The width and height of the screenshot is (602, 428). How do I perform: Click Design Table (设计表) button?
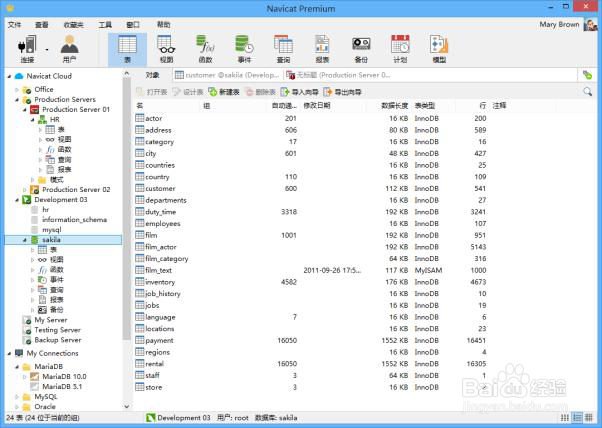coord(188,92)
